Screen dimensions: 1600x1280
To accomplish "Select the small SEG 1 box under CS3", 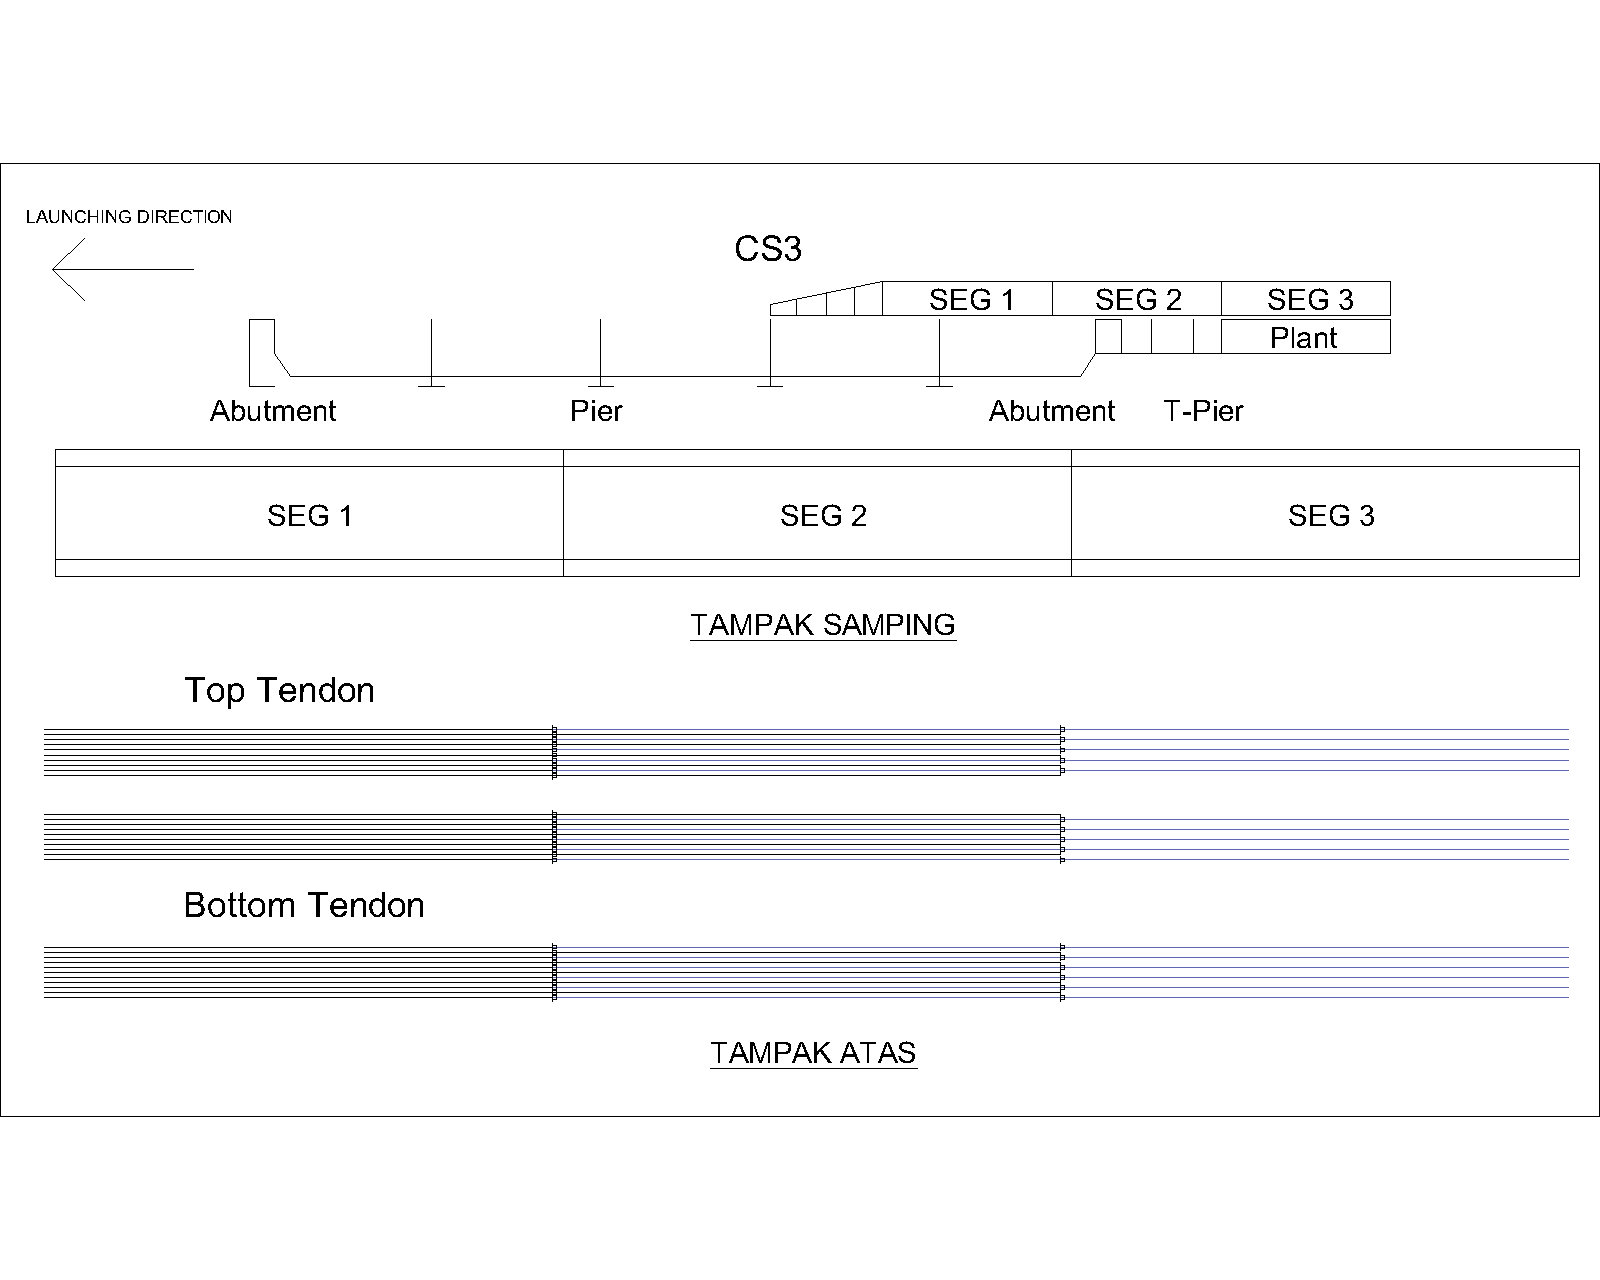I will click(968, 299).
